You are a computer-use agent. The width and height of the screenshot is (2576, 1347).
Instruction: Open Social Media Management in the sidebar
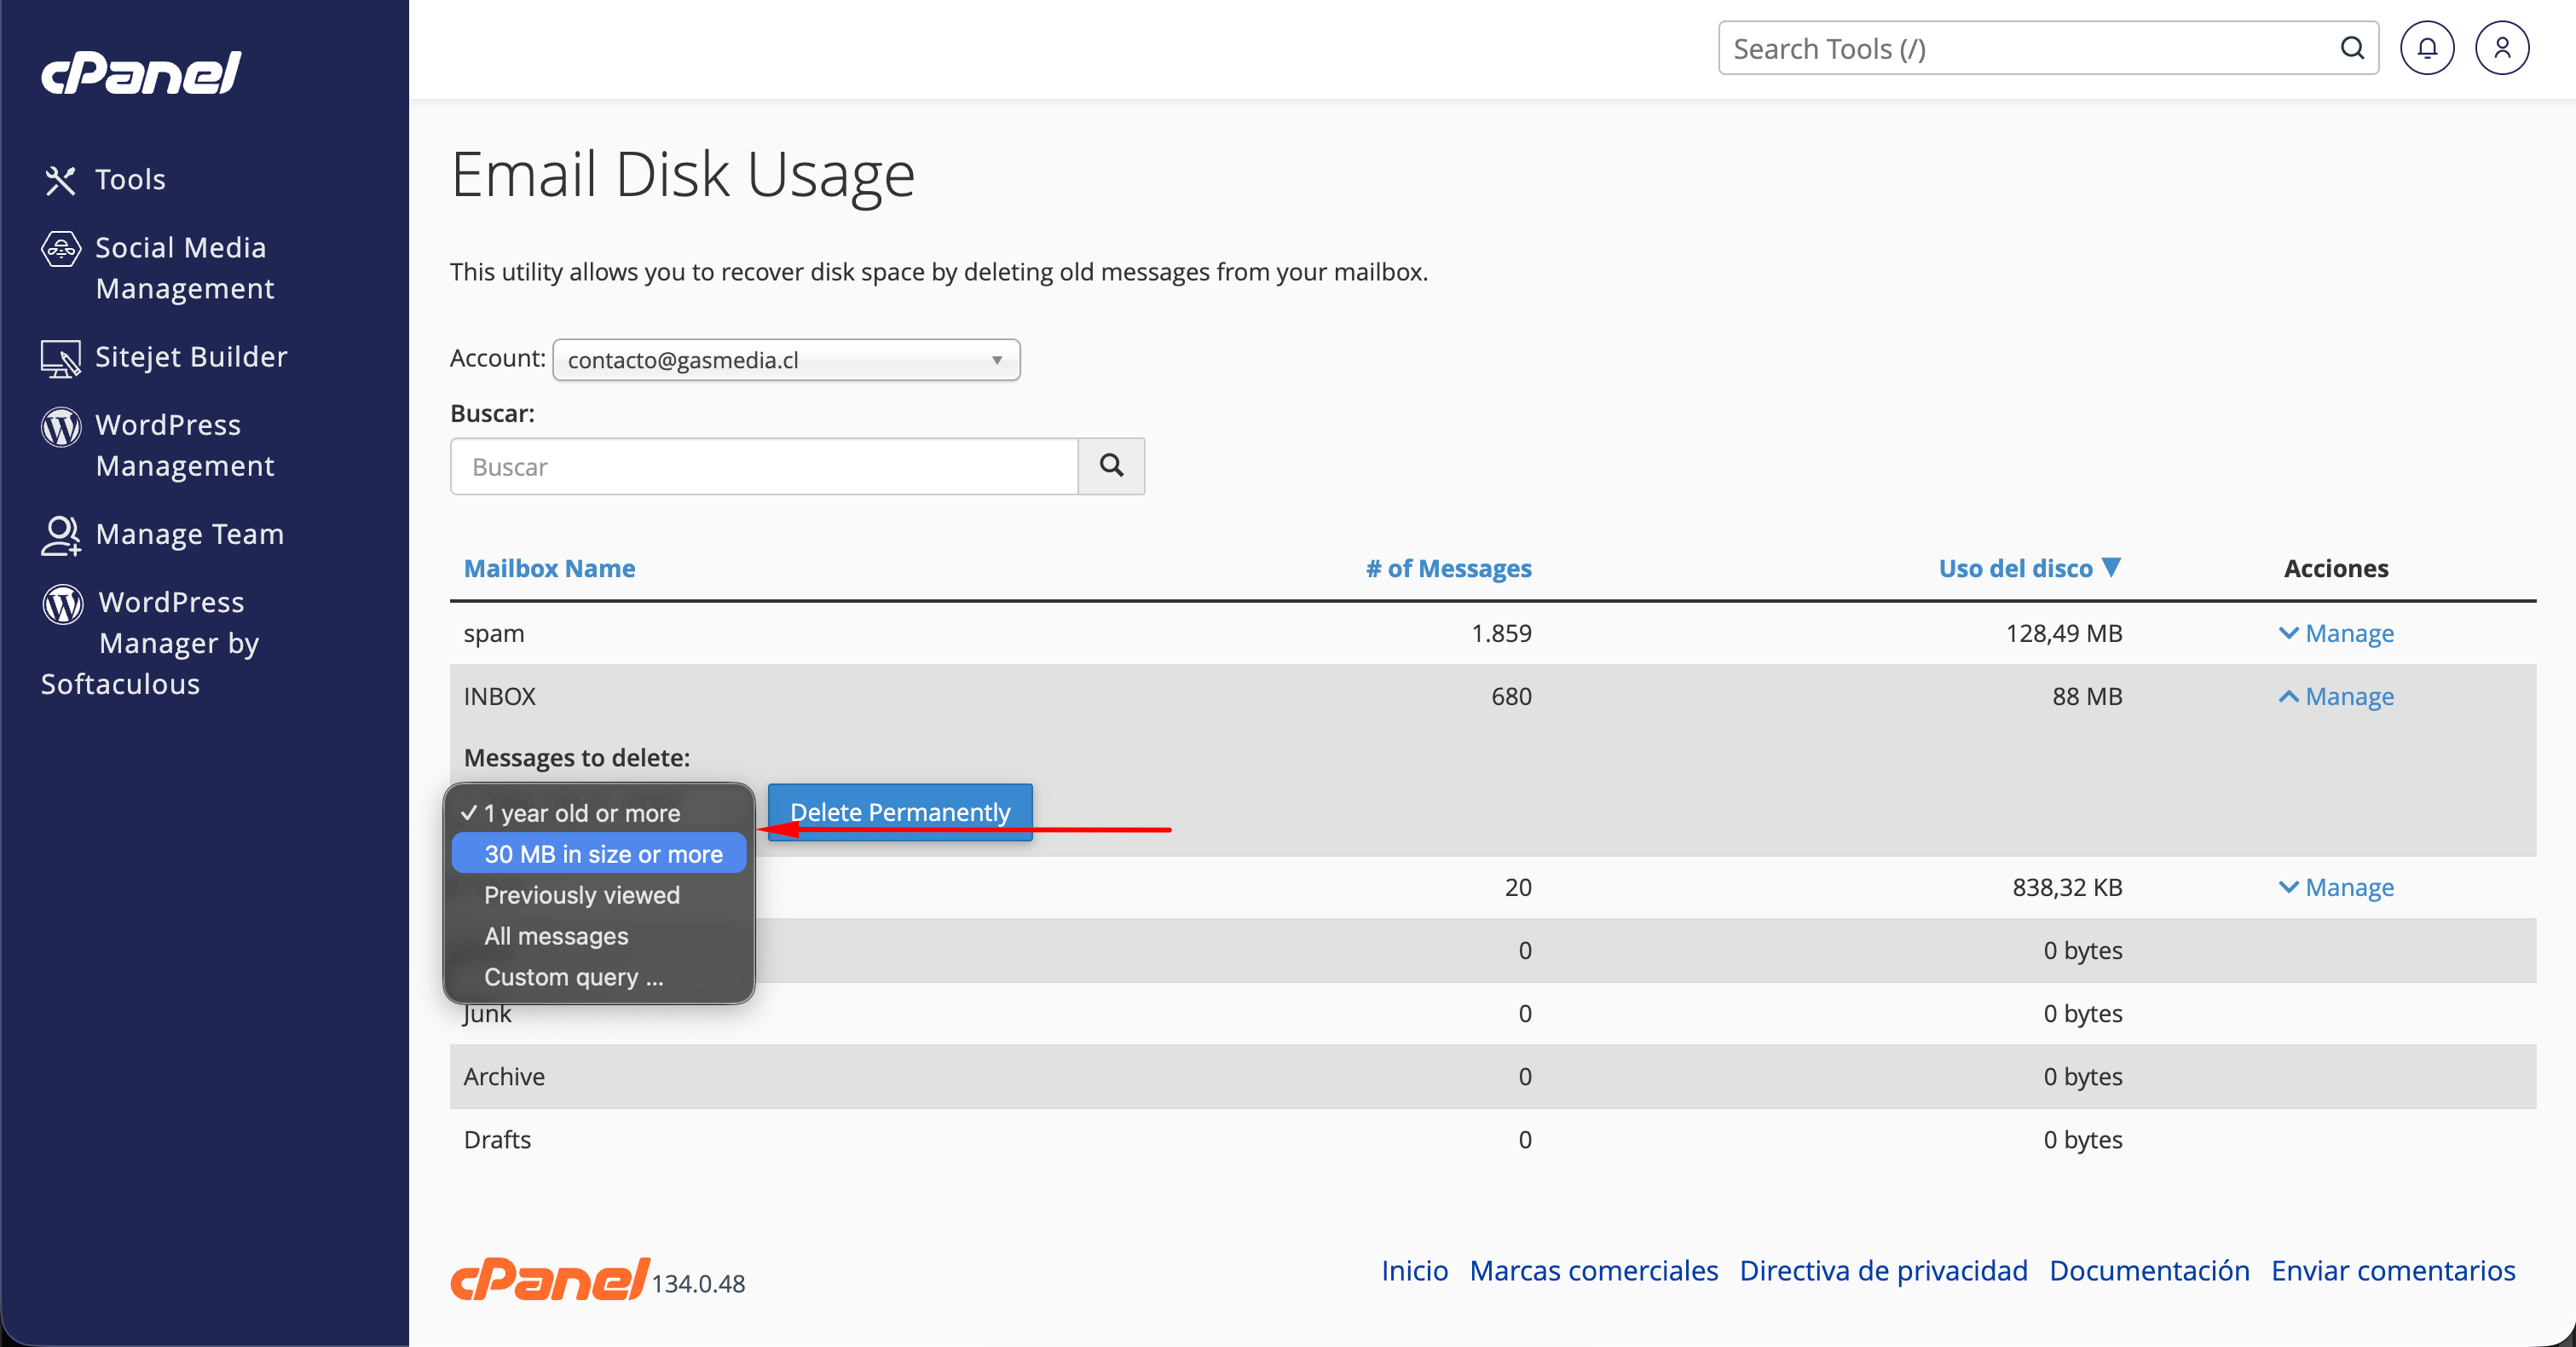[185, 268]
